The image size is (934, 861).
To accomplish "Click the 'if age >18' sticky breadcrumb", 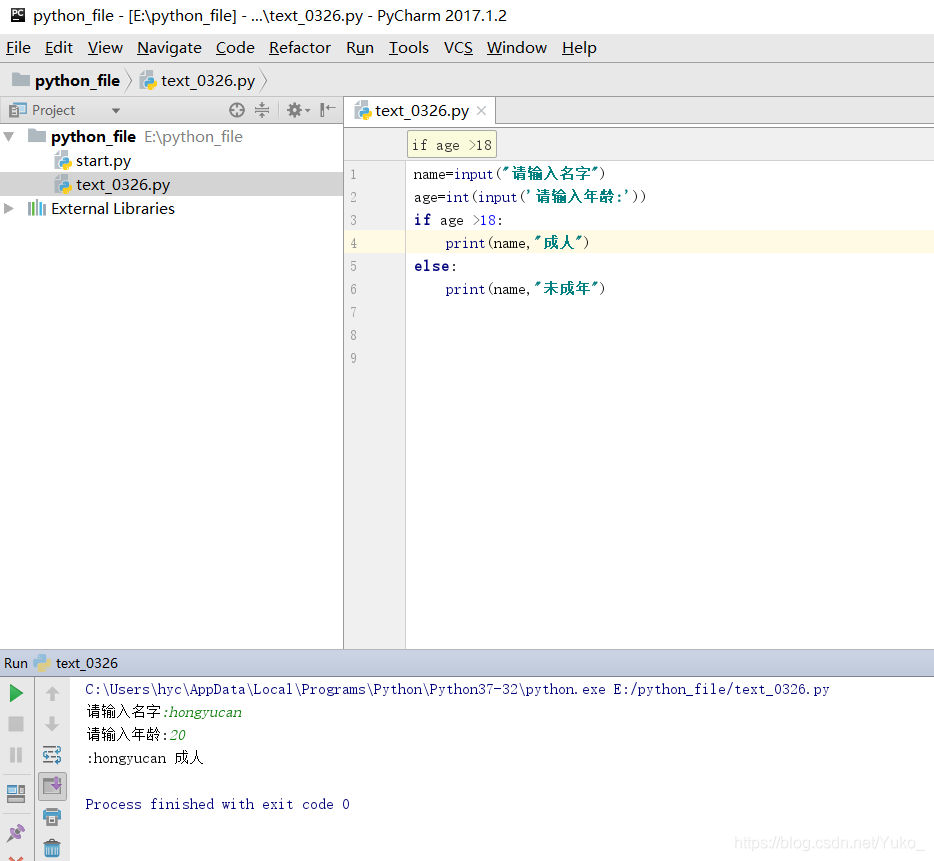I will pyautogui.click(x=452, y=145).
